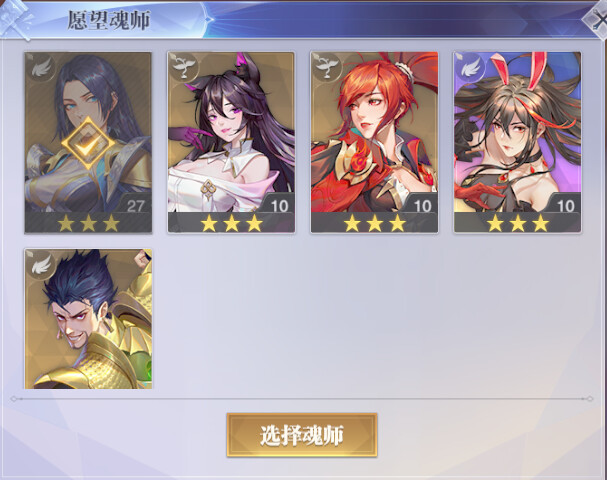Select the cat-eared purple-haired soul master card
The height and width of the screenshot is (480, 607).
[x=231, y=142]
